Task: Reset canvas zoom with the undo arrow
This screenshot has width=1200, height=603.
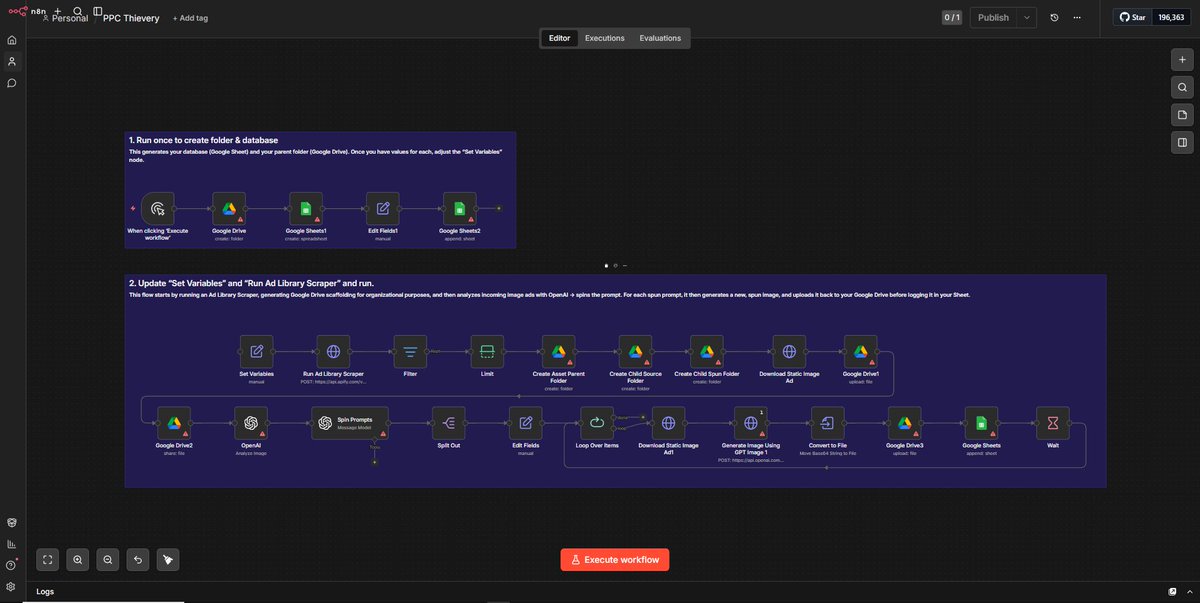Action: [x=138, y=560]
